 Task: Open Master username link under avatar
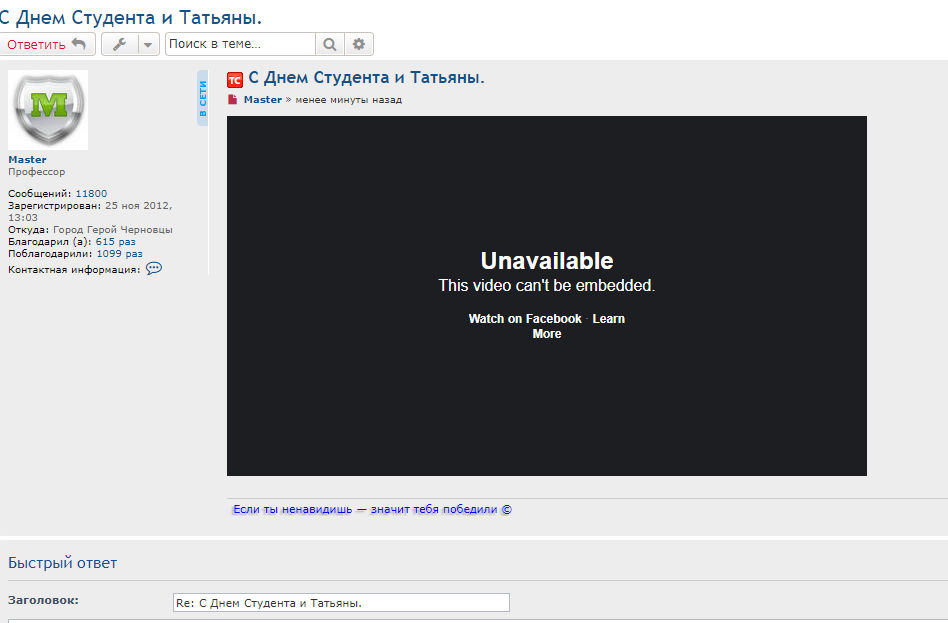27,160
